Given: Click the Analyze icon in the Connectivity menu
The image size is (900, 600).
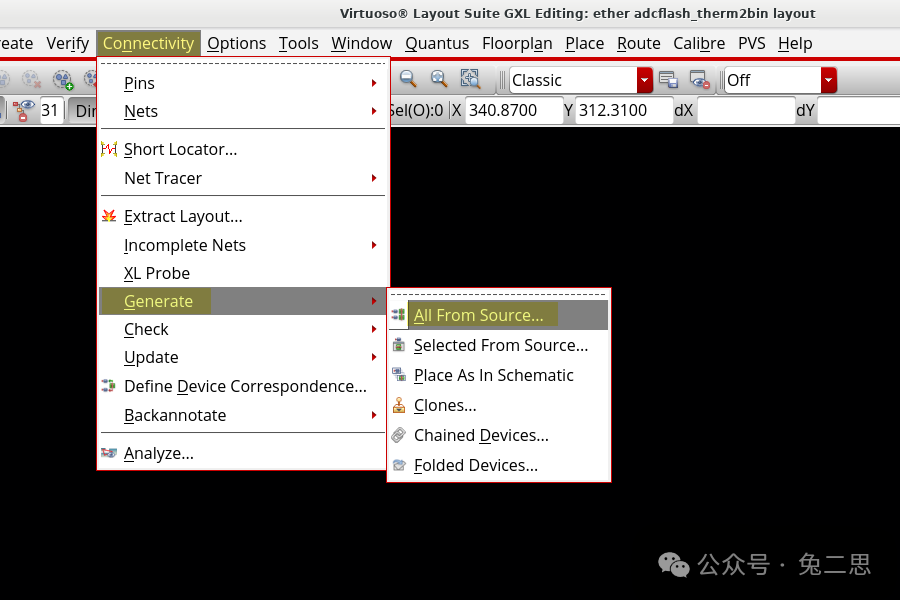Looking at the screenshot, I should (x=108, y=453).
